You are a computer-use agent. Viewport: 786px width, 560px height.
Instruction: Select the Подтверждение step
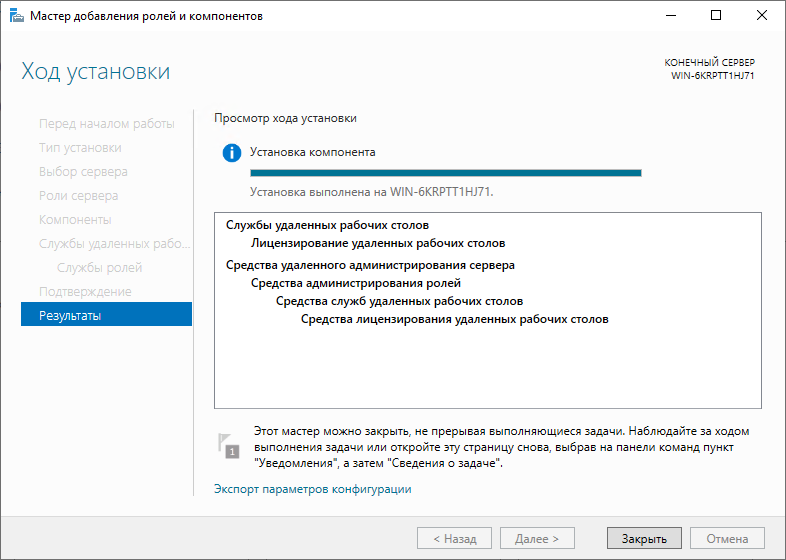85,292
